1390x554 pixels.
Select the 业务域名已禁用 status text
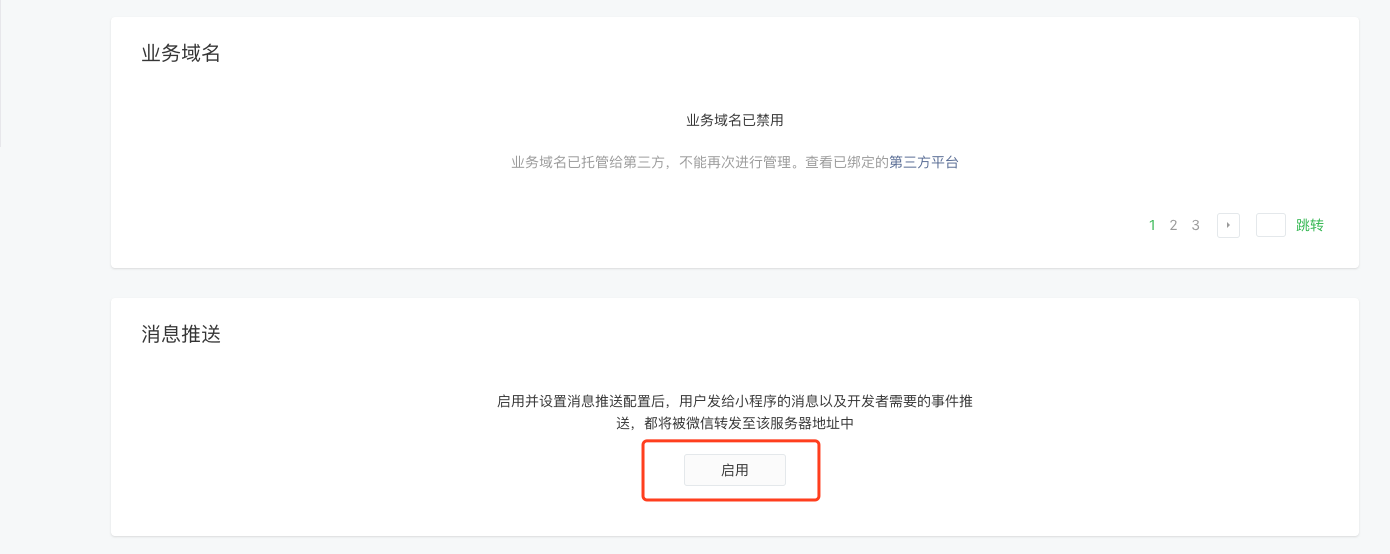tap(735, 120)
